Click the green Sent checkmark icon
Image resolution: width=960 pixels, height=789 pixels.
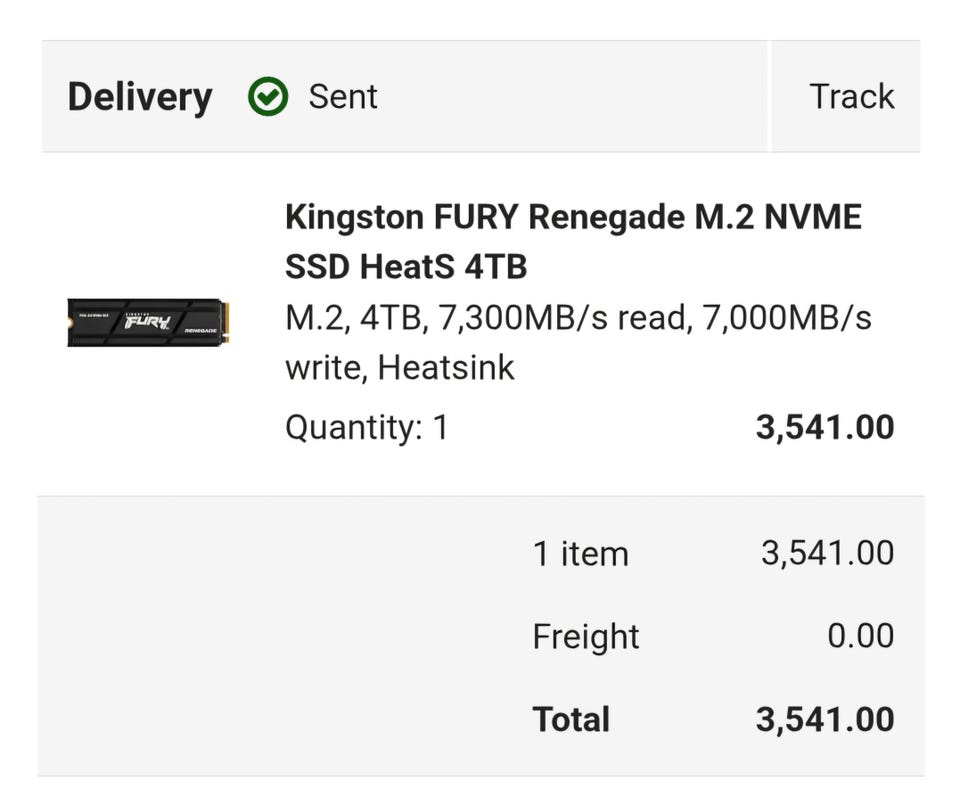tap(268, 97)
